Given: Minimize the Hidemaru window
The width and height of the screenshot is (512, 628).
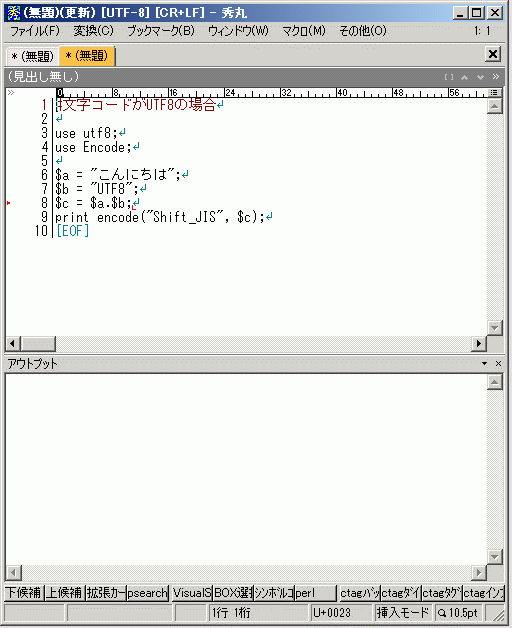Looking at the screenshot, I should click(460, 13).
